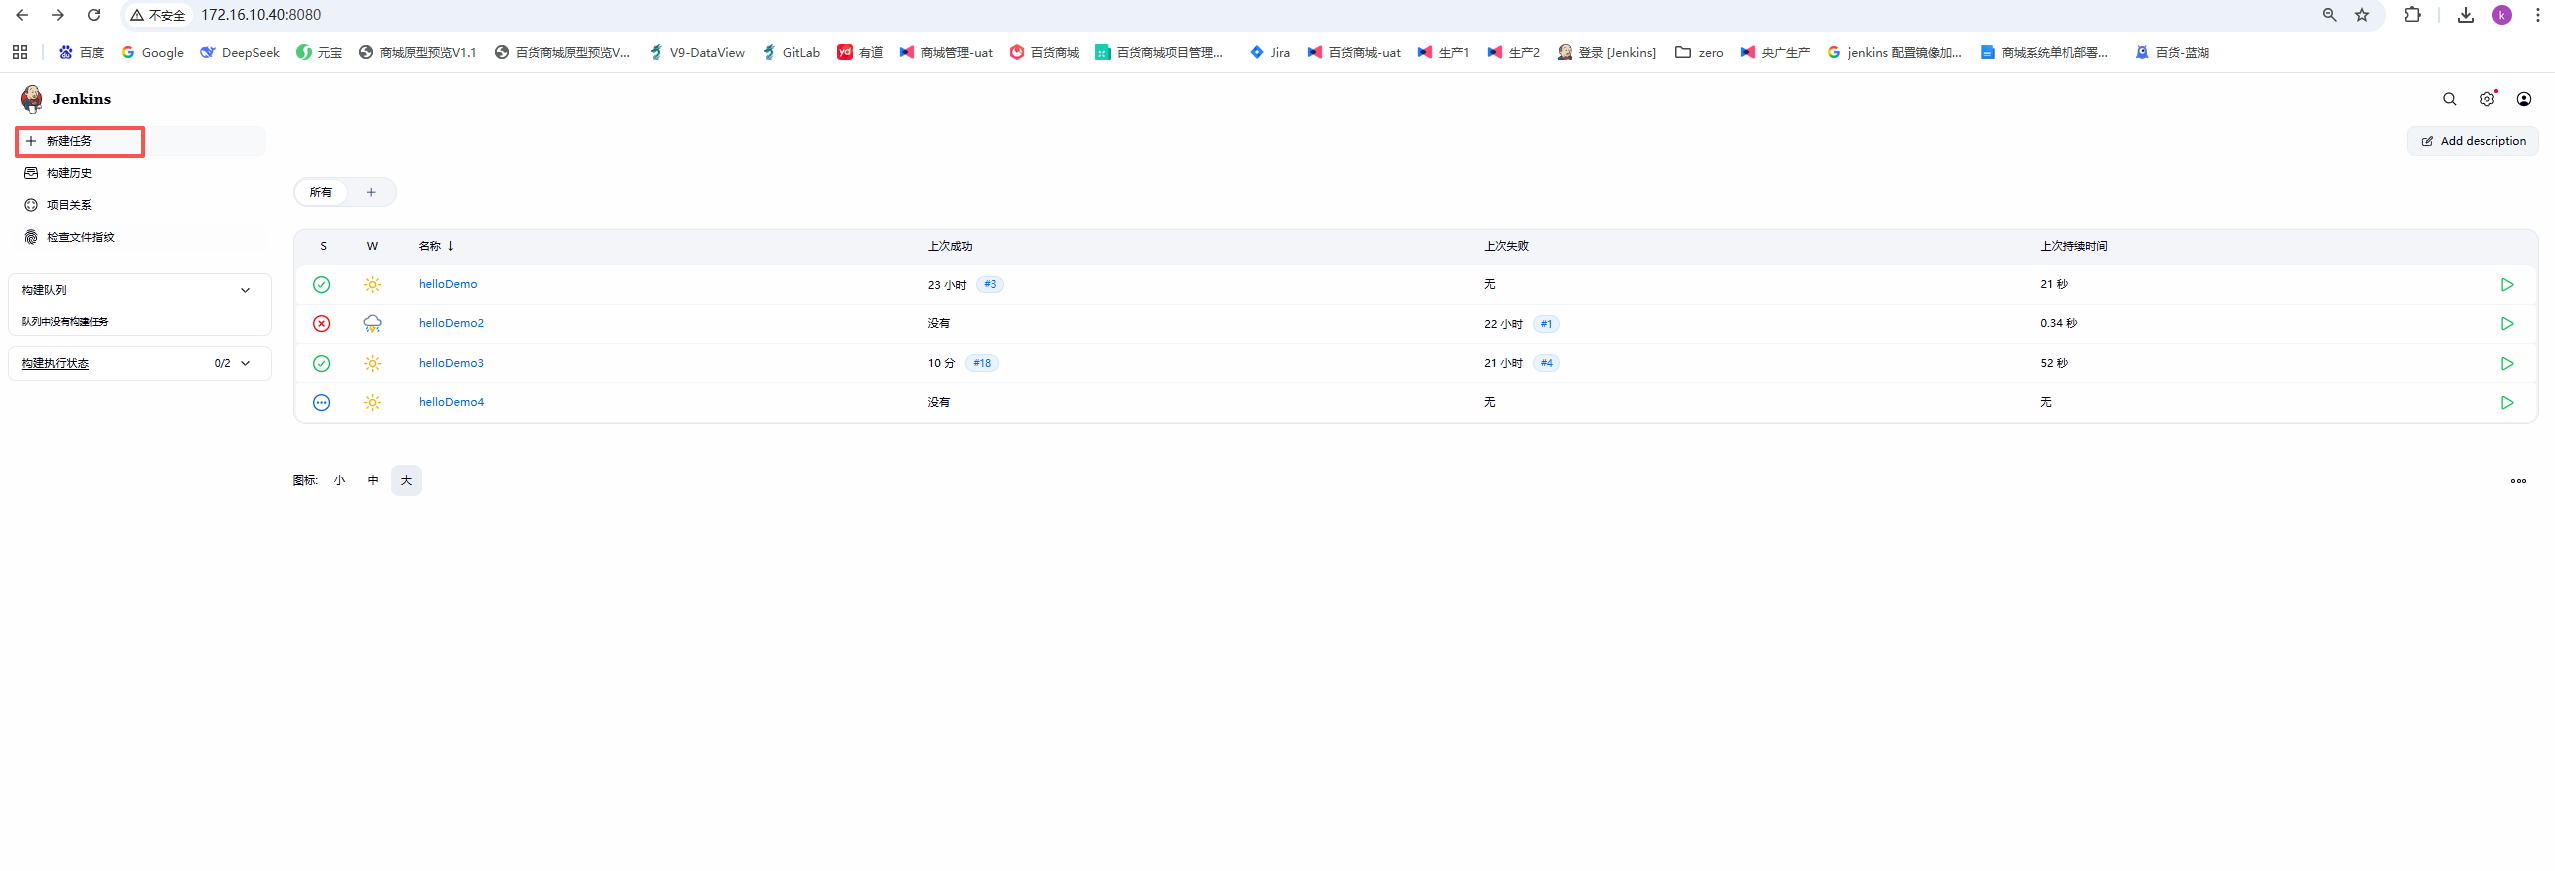Image resolution: width=2555 pixels, height=871 pixels.
Task: Run build for helloDemo2 play icon
Action: (2507, 324)
